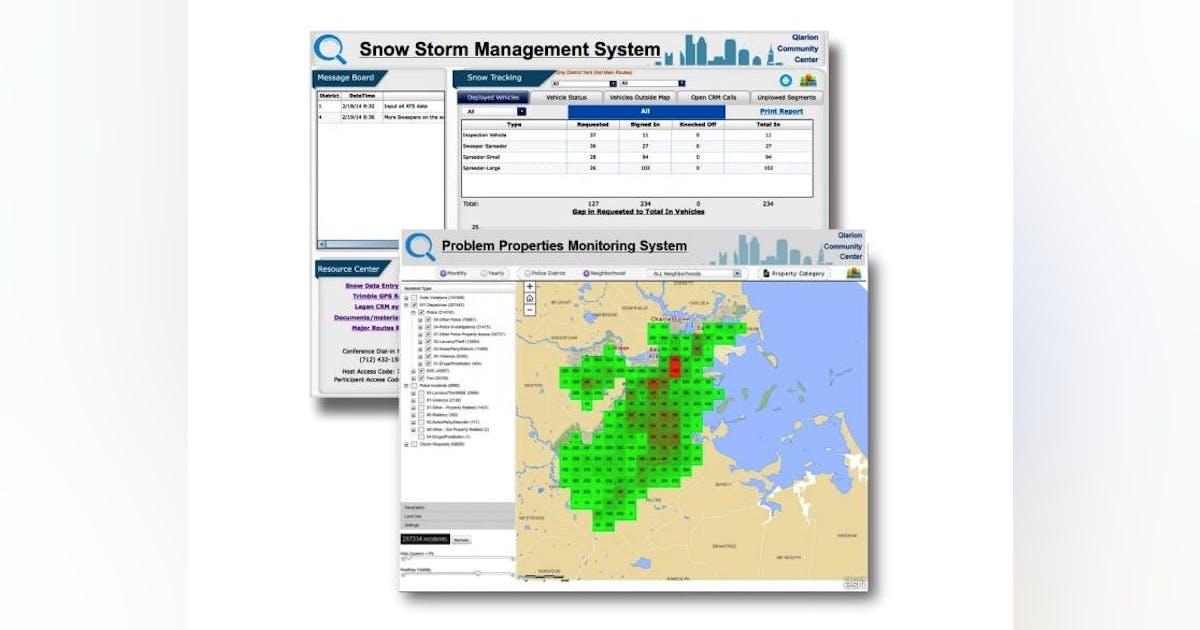Click the map zoom in plus icon
The height and width of the screenshot is (630, 1200).
click(527, 285)
